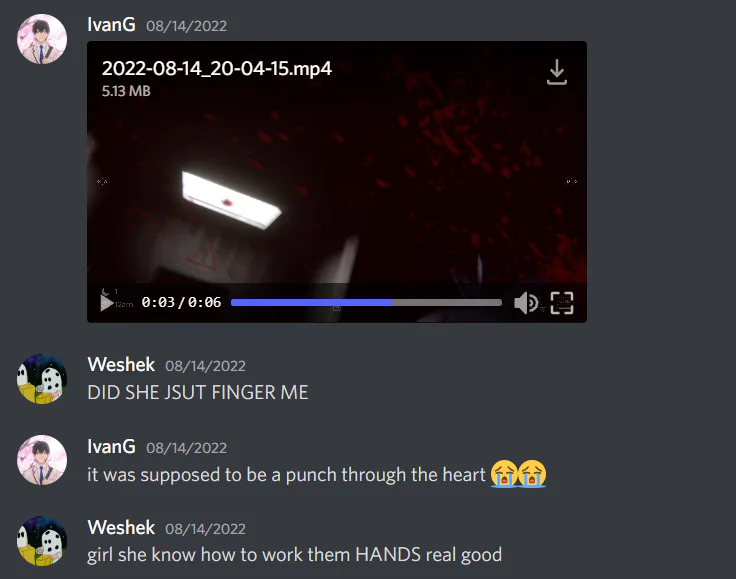Click the video filename title link
The height and width of the screenshot is (579, 736).
217,69
